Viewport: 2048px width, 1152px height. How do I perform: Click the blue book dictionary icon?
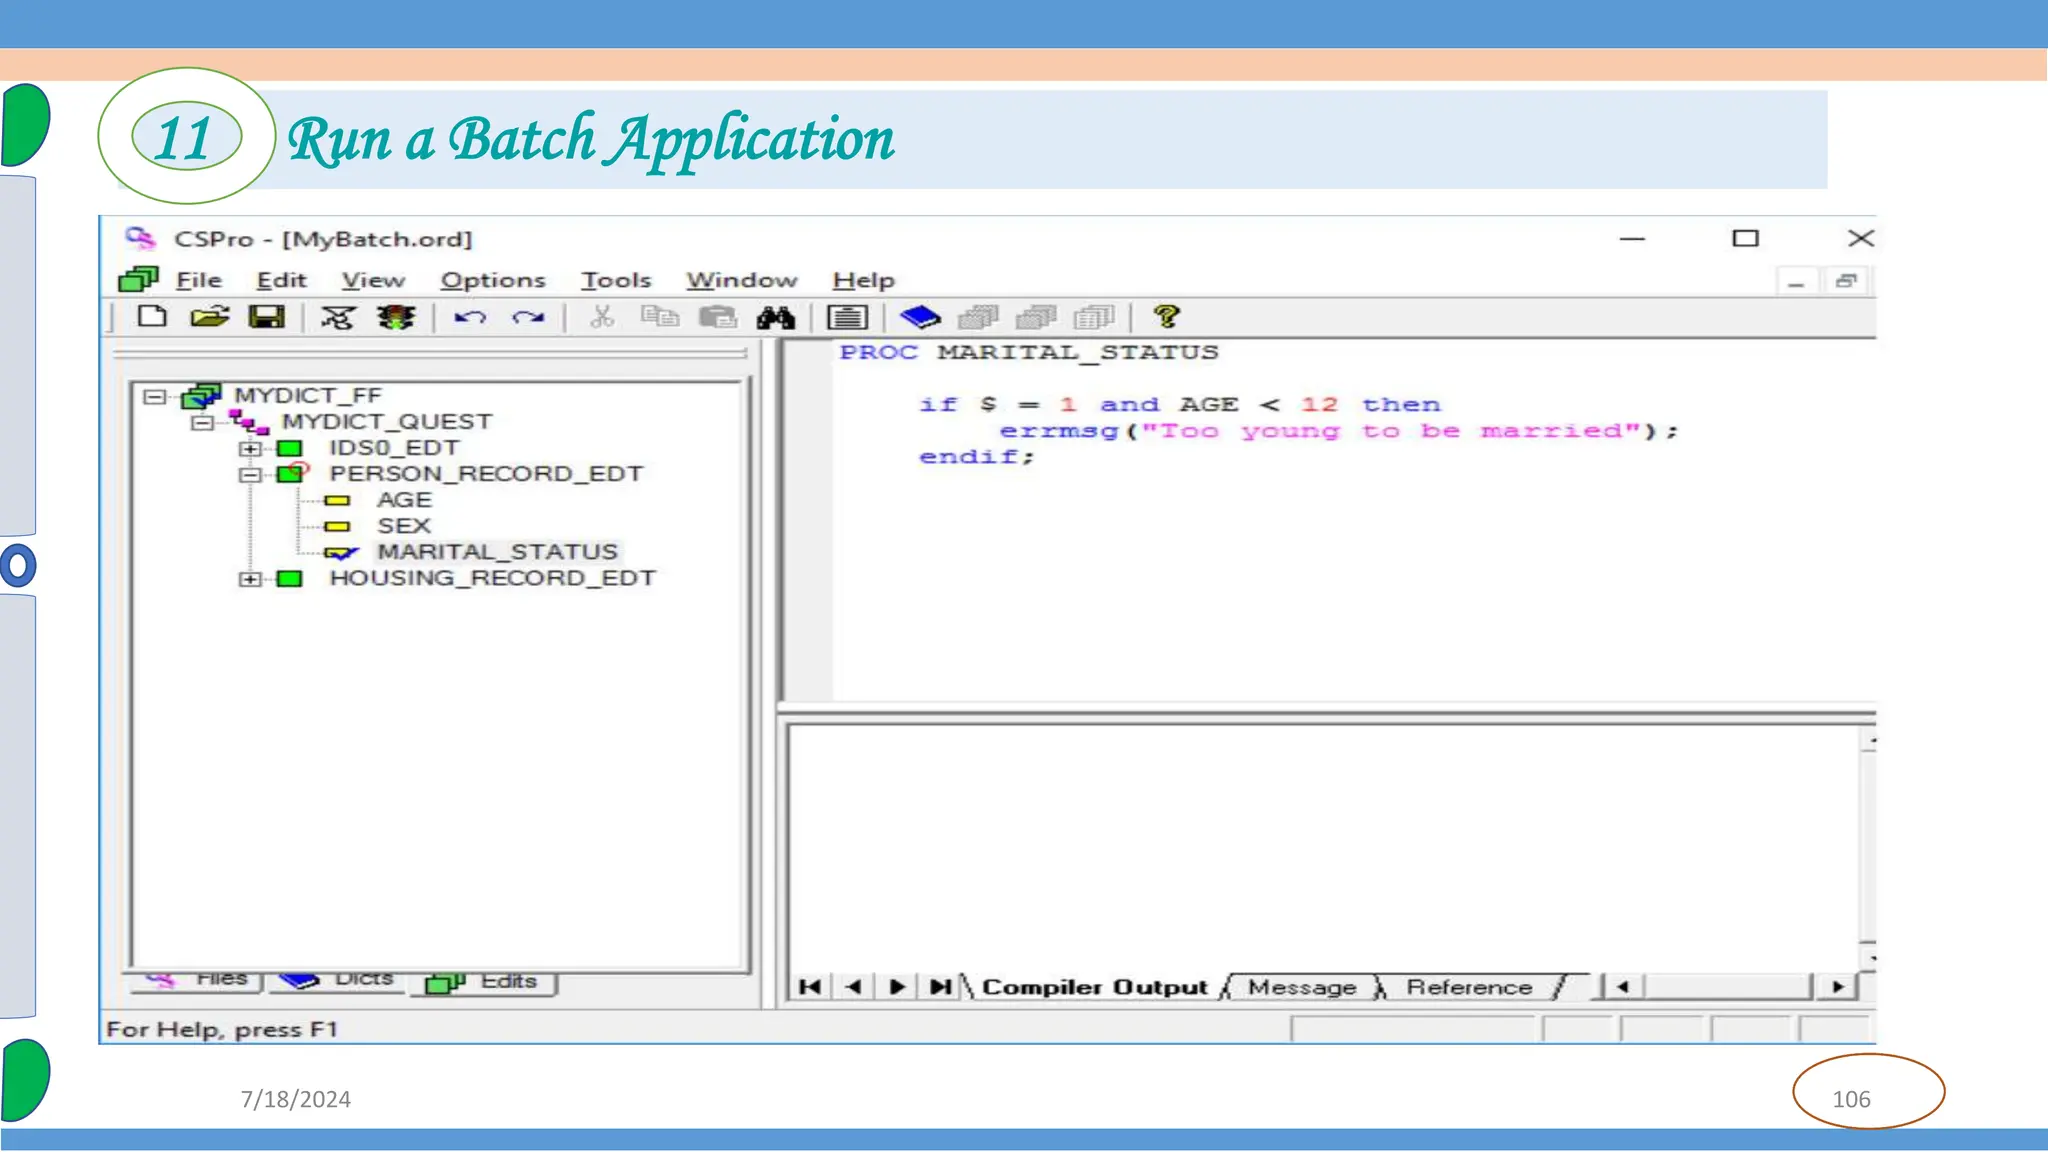[x=920, y=318]
